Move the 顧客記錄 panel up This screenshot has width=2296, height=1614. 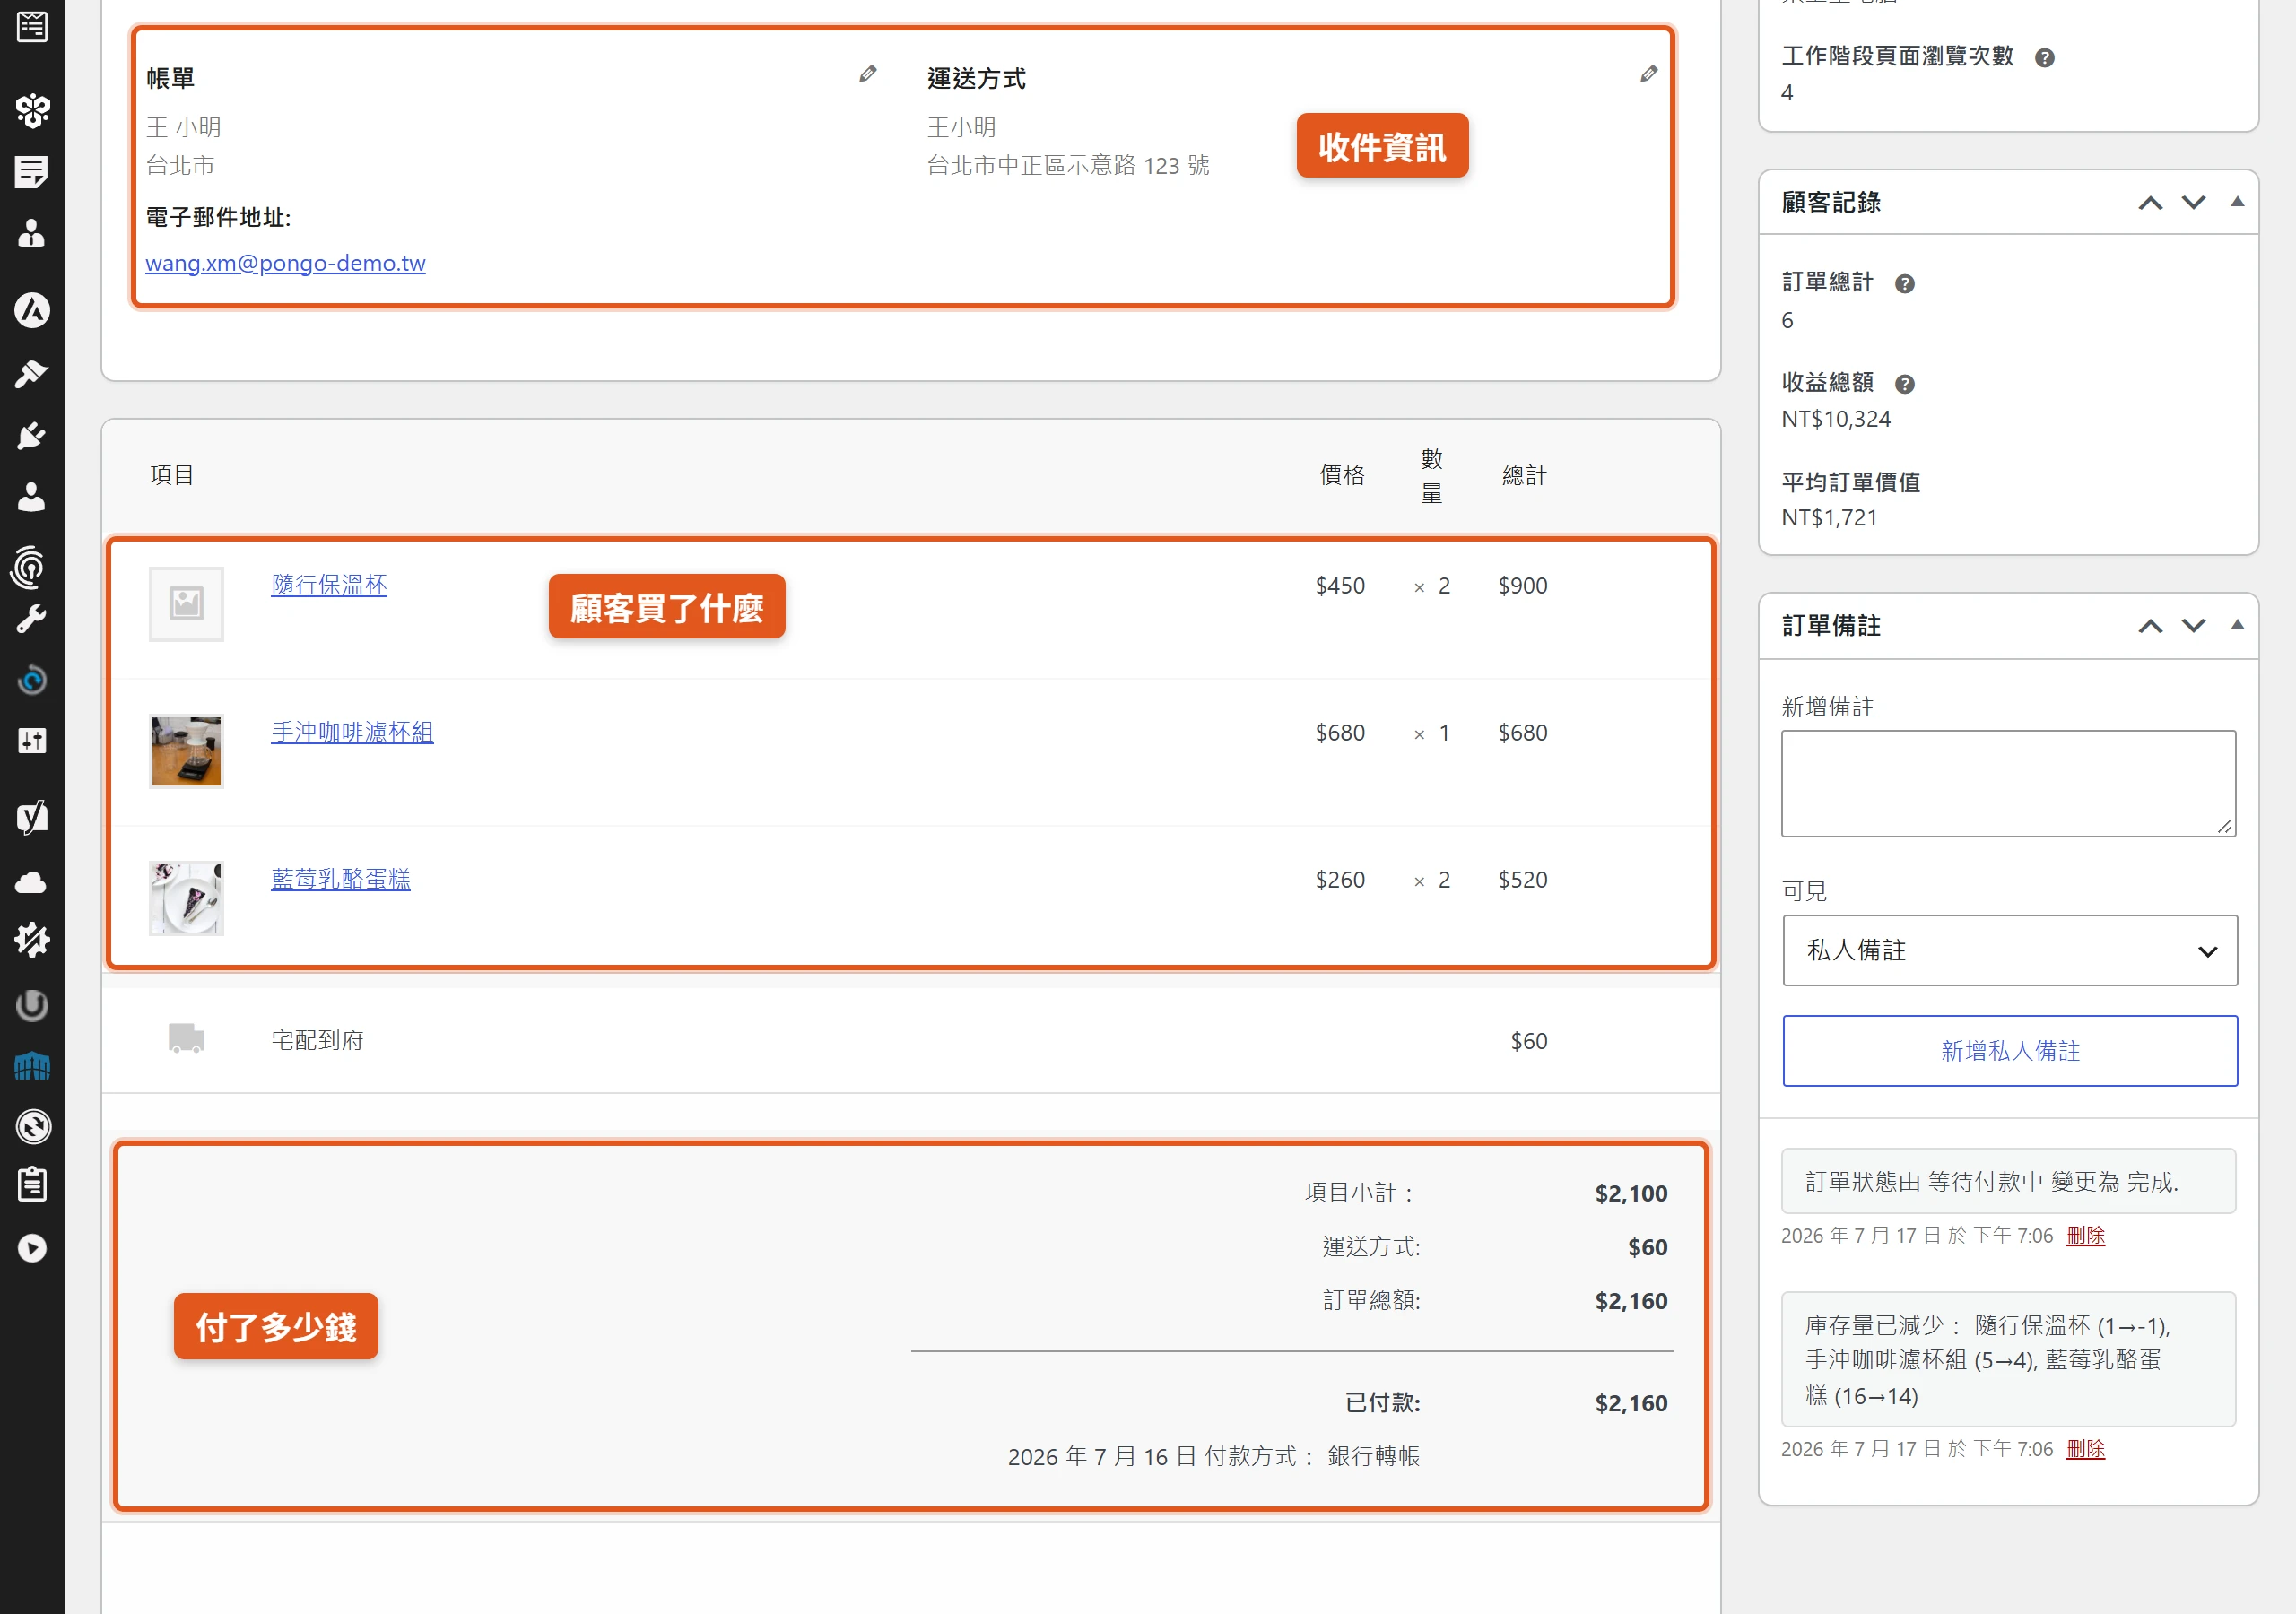(2150, 203)
